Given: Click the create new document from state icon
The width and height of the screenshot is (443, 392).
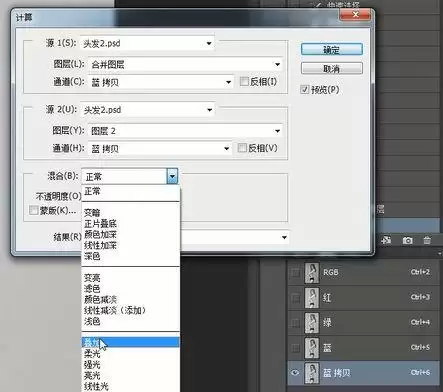Looking at the screenshot, I should pos(386,240).
